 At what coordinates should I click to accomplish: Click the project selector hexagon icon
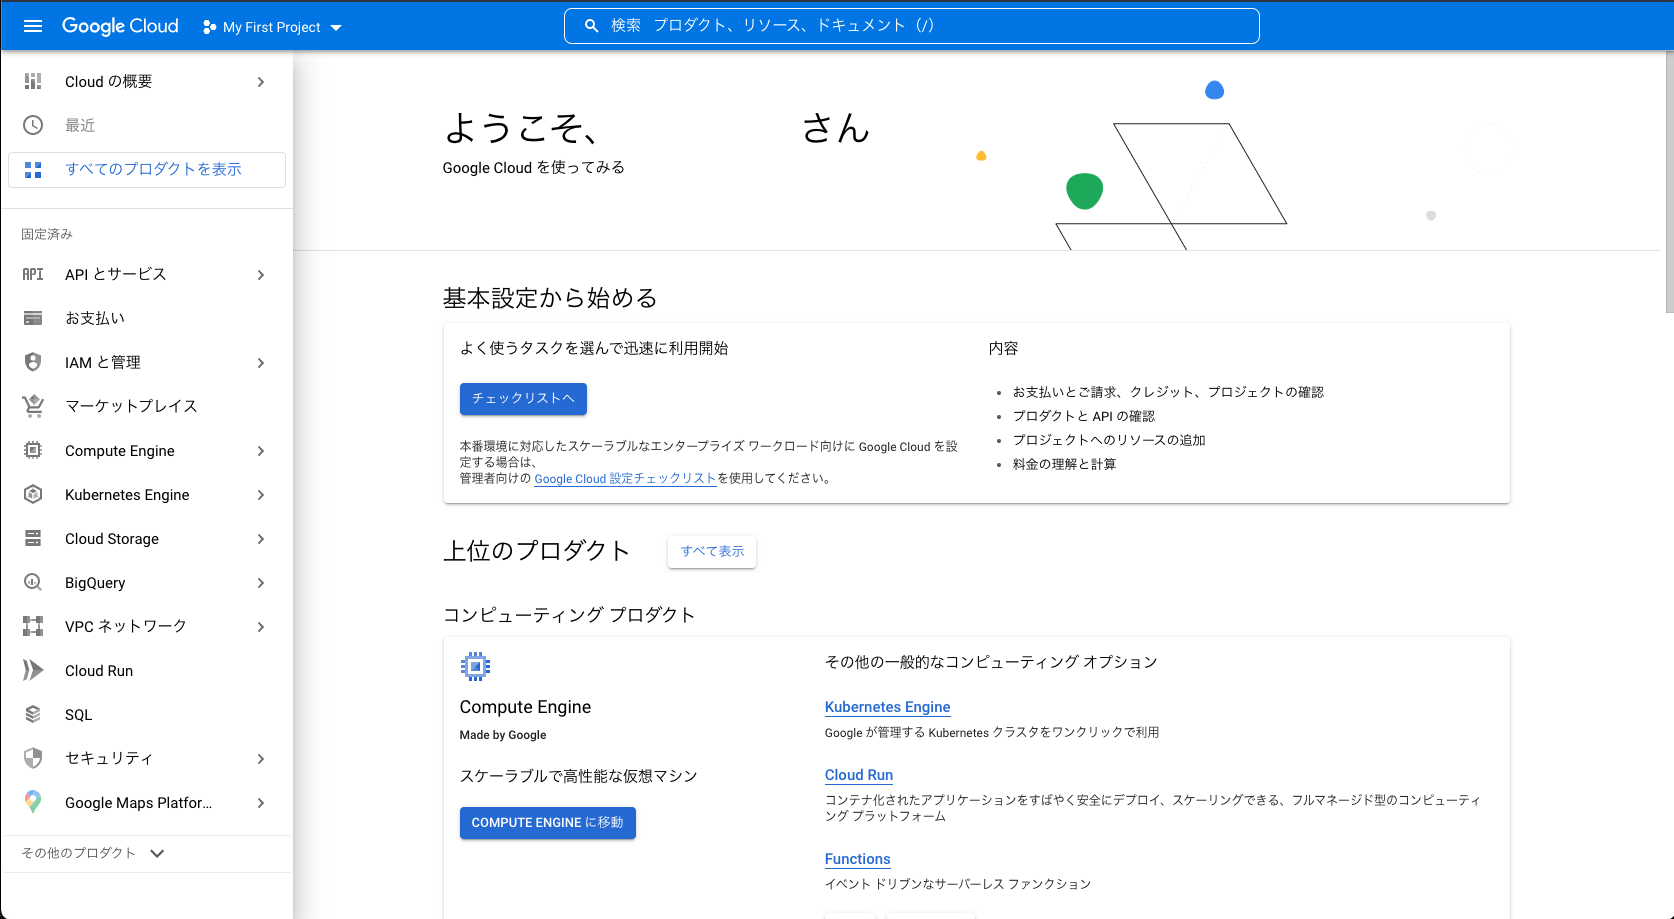pos(209,27)
